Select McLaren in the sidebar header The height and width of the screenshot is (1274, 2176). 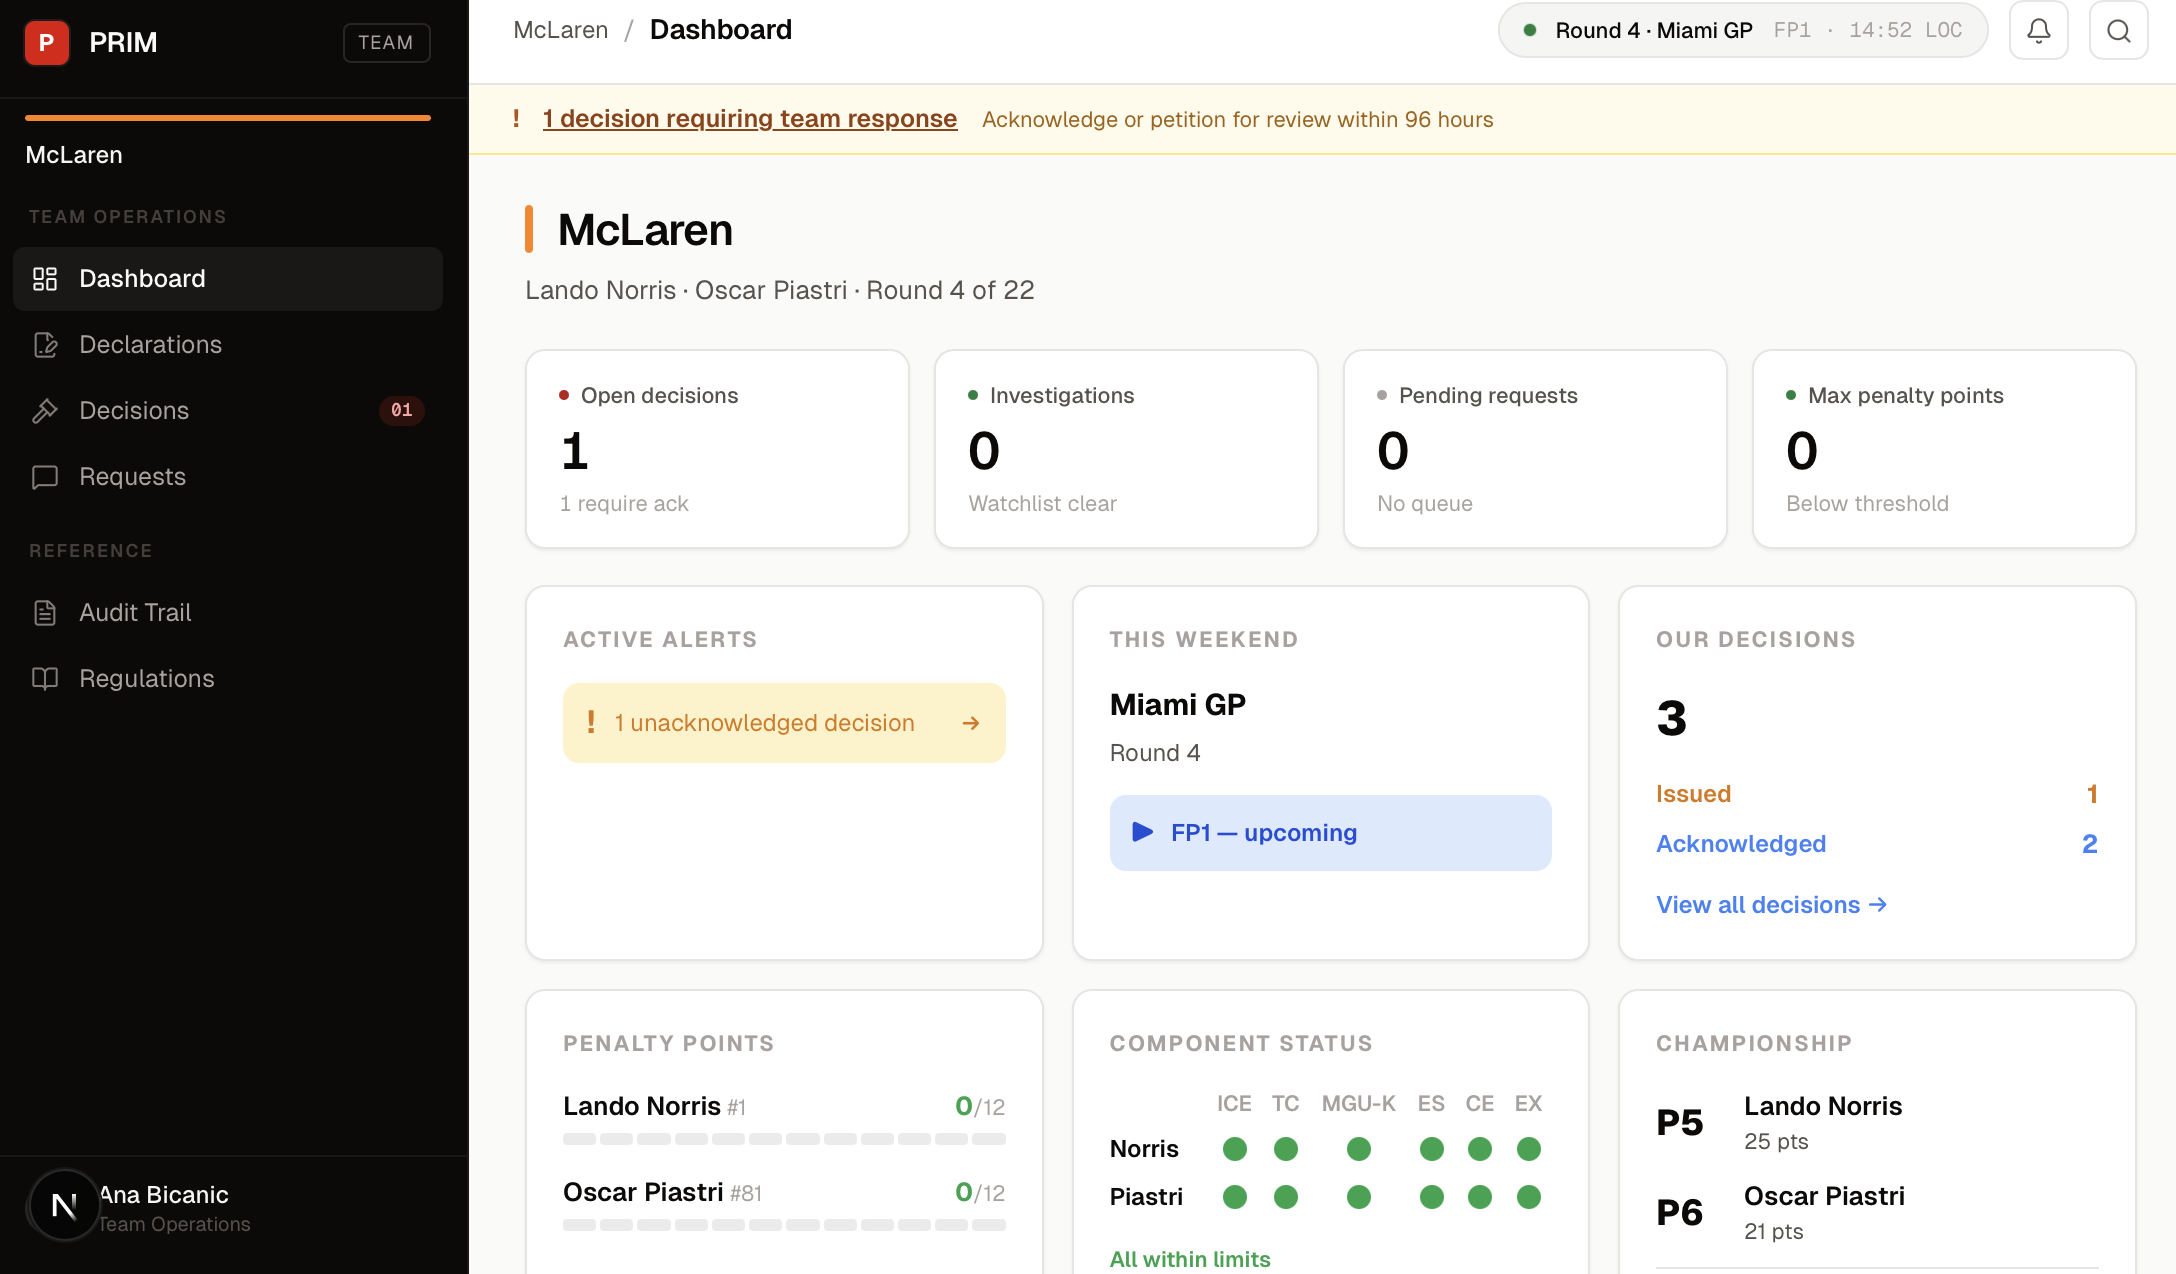73,154
